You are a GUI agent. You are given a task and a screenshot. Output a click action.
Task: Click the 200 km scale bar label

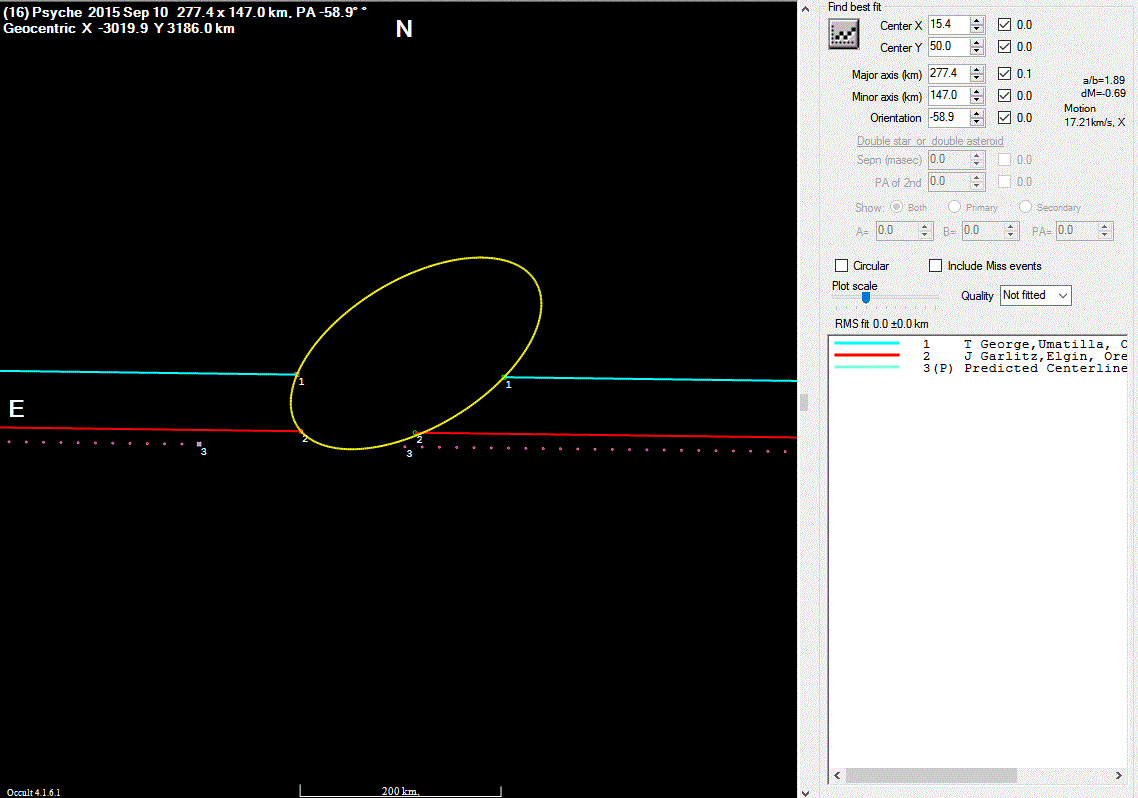(400, 791)
